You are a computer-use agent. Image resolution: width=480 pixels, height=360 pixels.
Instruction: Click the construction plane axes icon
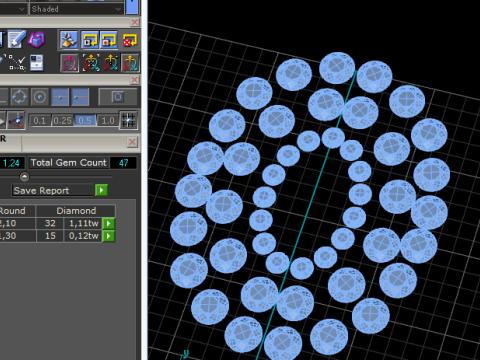pos(16,121)
